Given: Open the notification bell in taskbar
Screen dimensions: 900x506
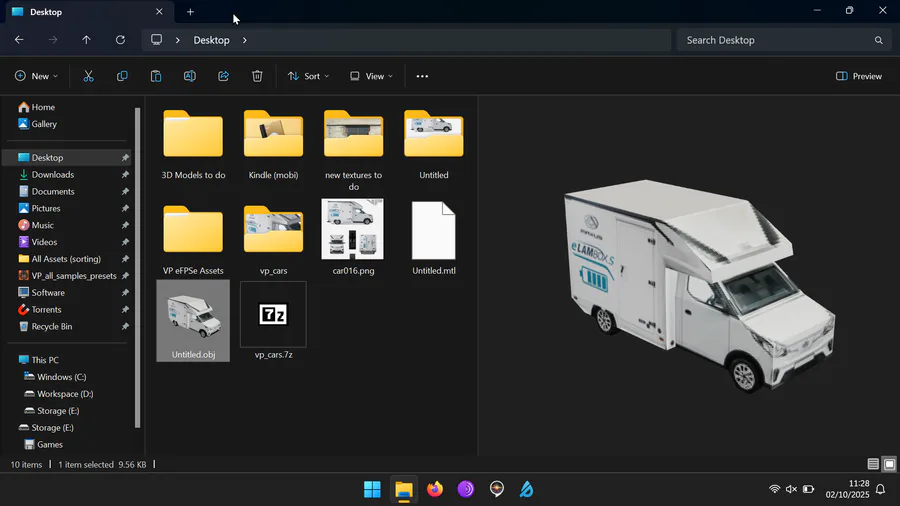Looking at the screenshot, I should coord(880,489).
